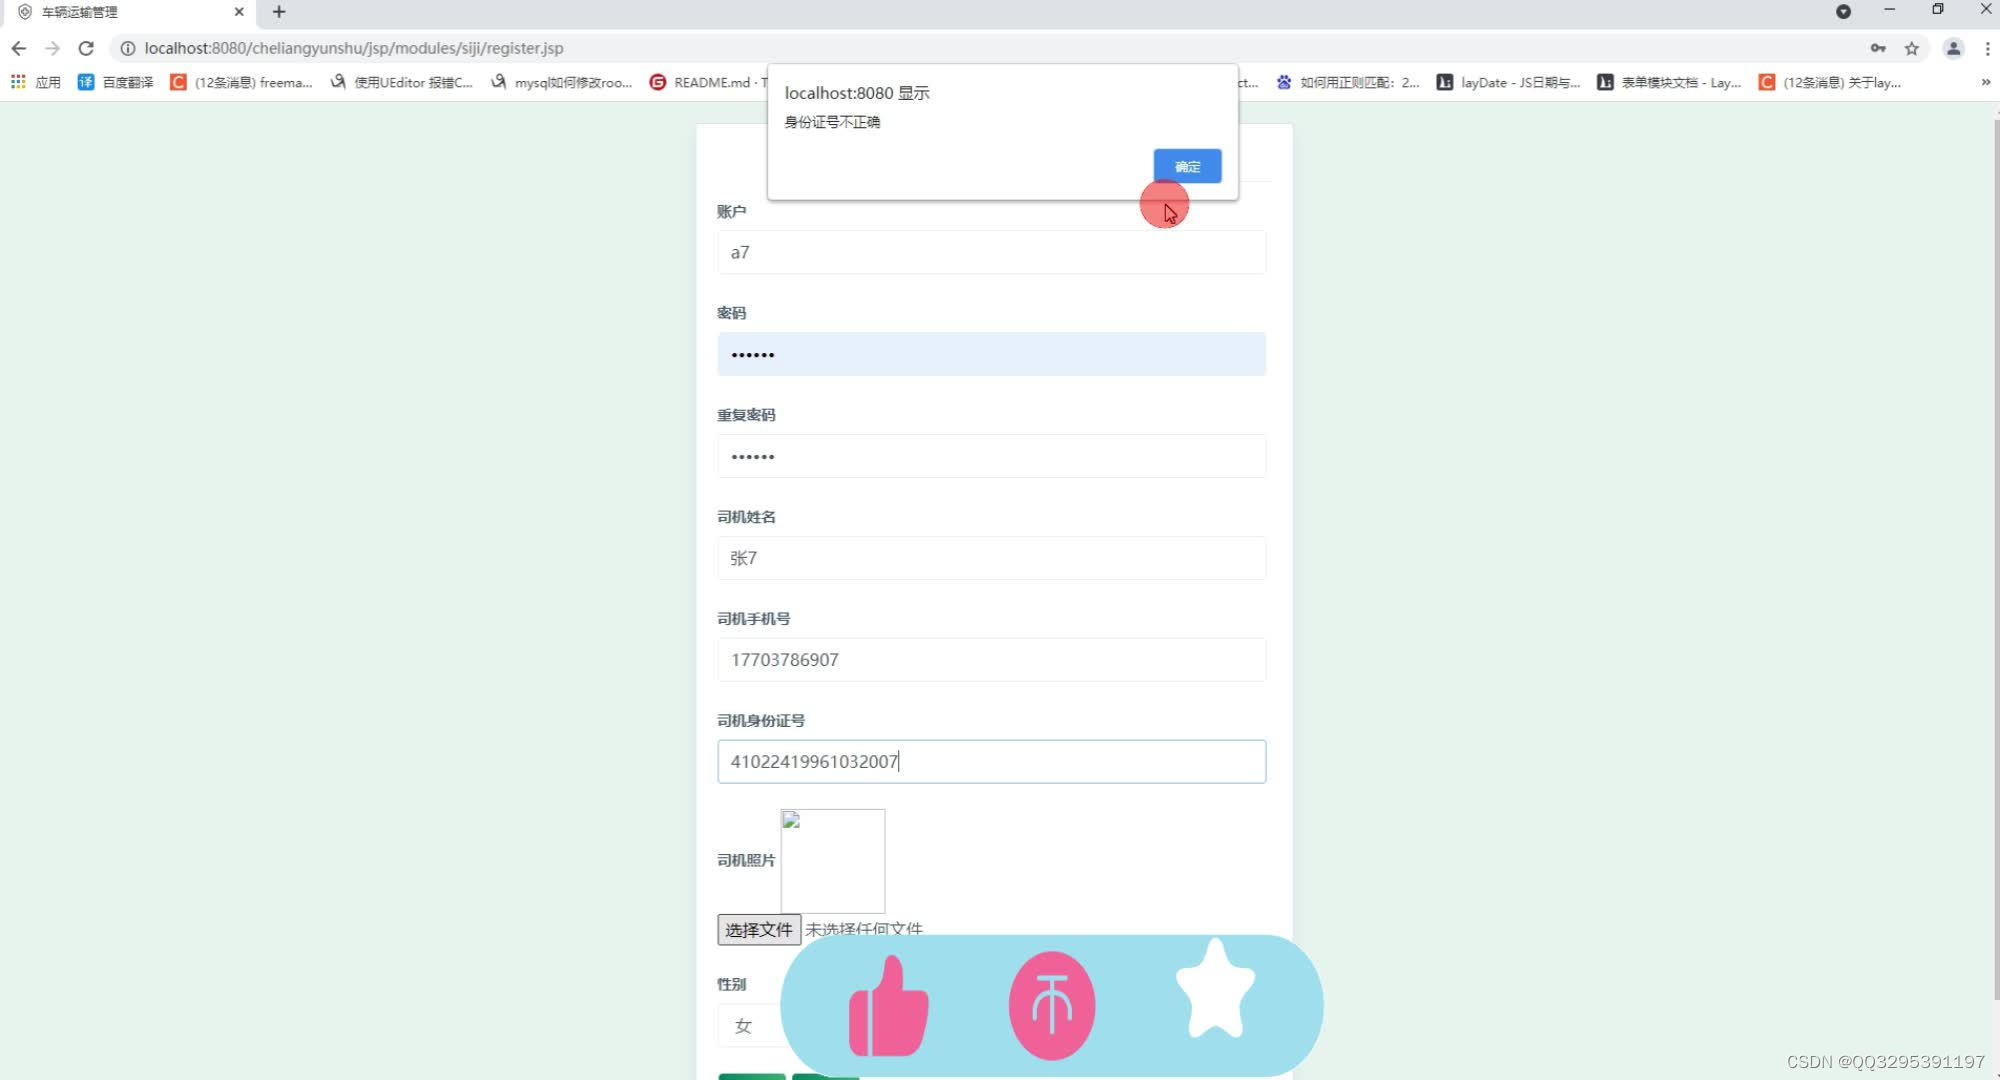The image size is (2000, 1080).
Task: Click the browser forward arrow
Action: 52,48
